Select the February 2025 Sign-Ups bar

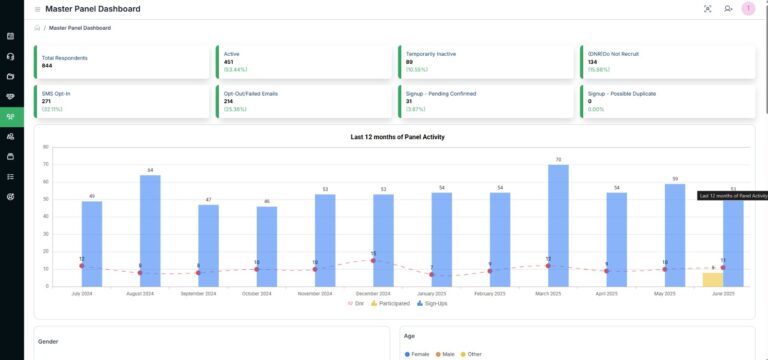click(x=500, y=240)
